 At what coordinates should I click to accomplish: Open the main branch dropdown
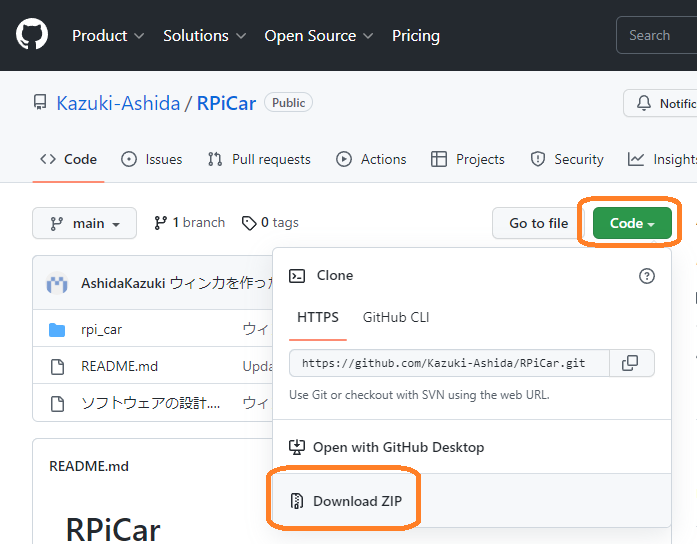[84, 223]
